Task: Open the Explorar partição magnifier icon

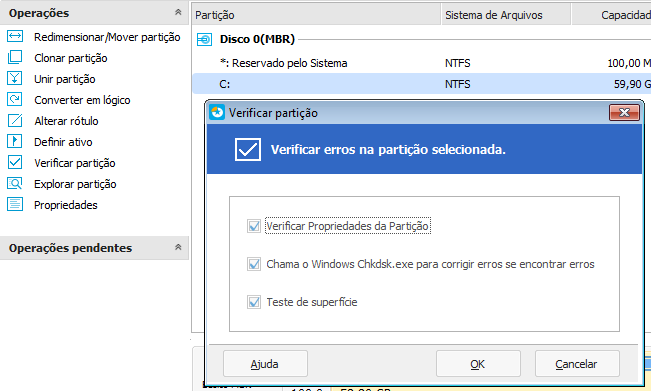Action: point(15,183)
